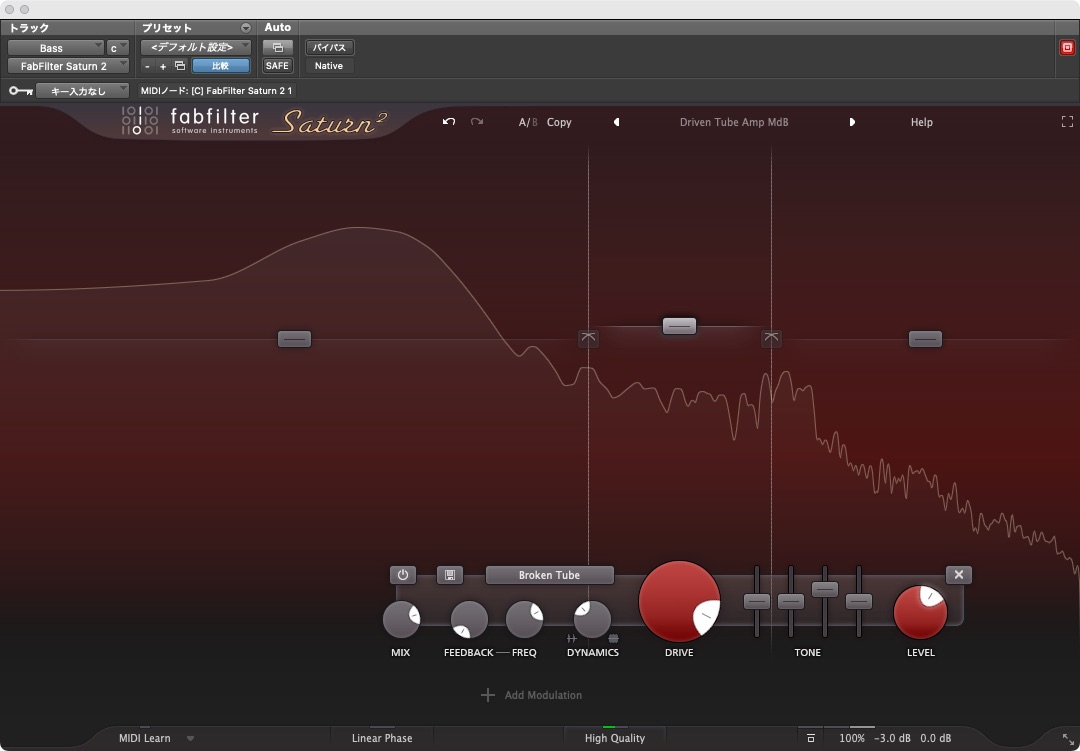Image resolution: width=1080 pixels, height=751 pixels.
Task: Click the output options icon in bottom bar
Action: coord(811,738)
